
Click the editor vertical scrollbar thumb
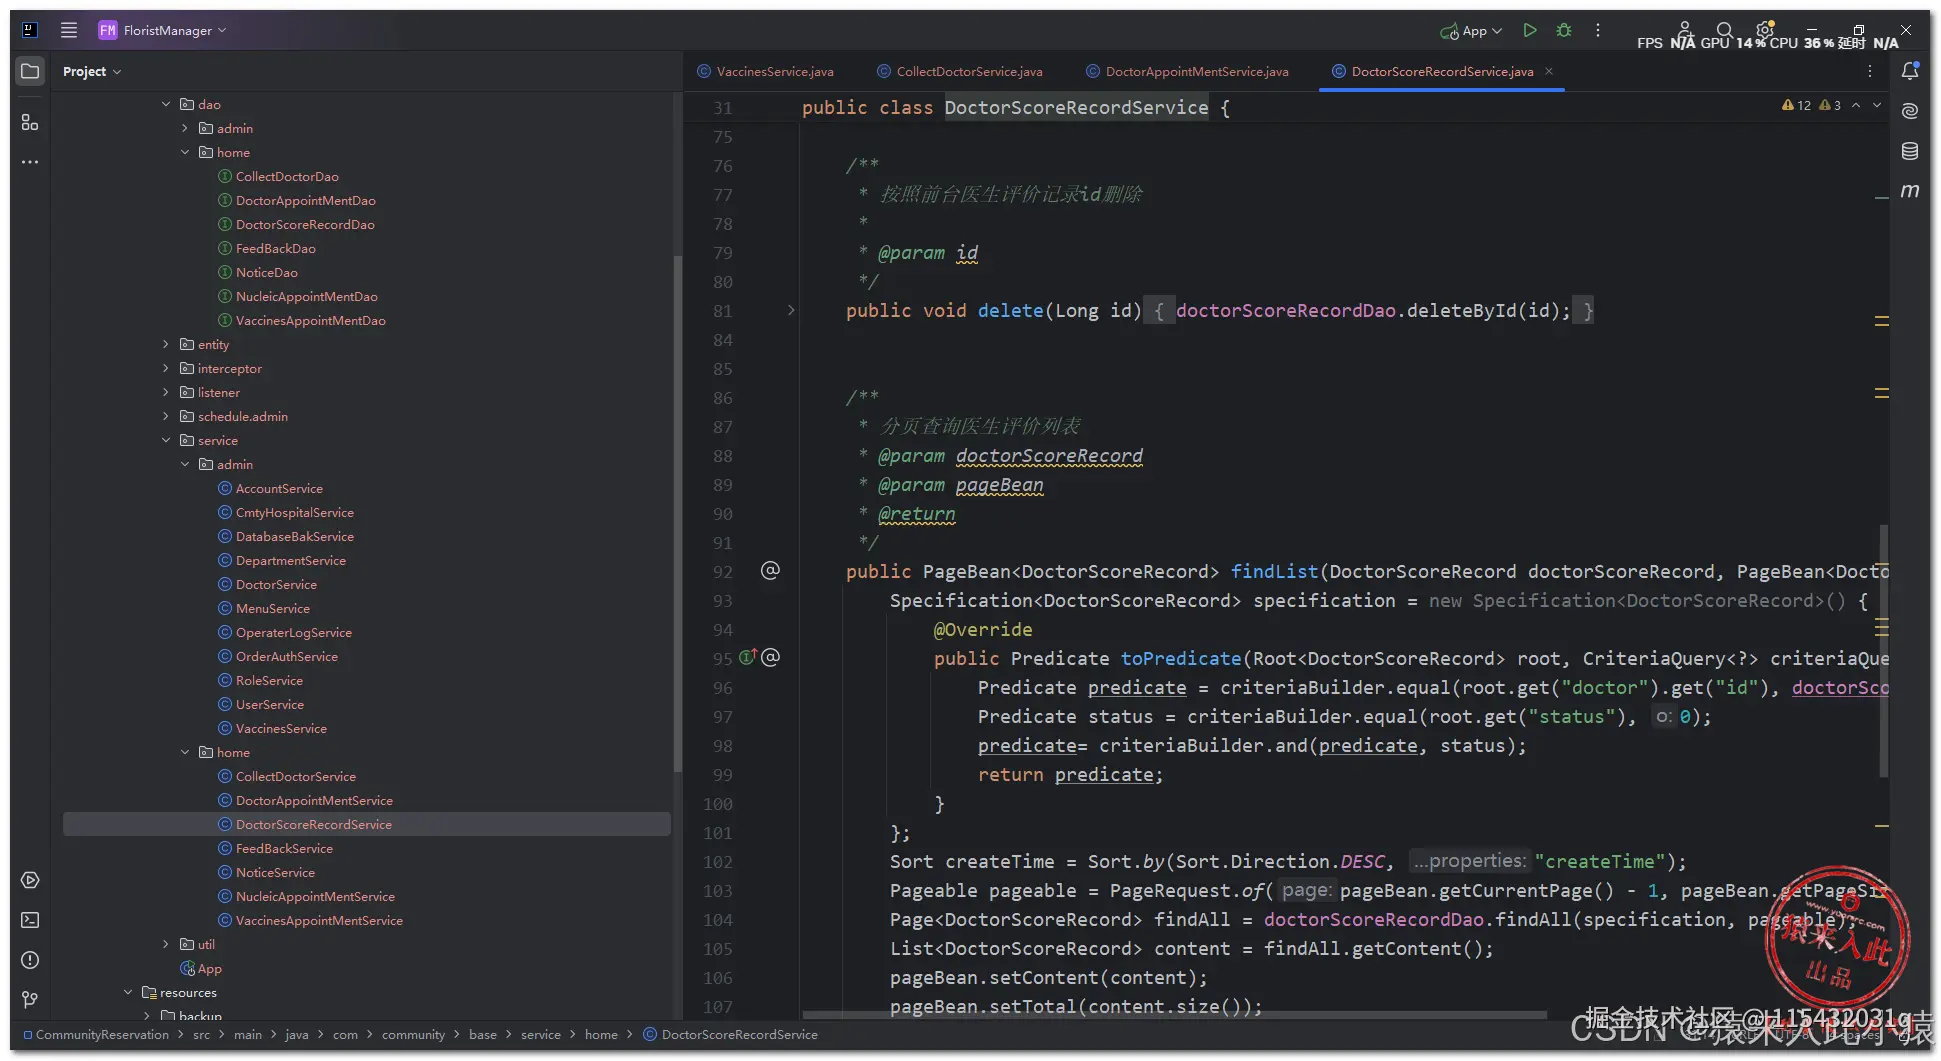(1884, 650)
